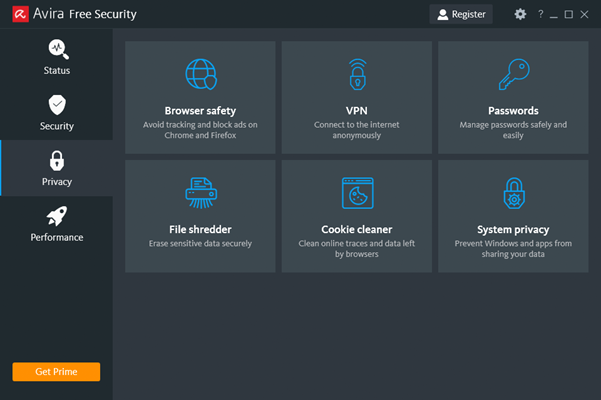Click the System privacy padlock icon
Image resolution: width=601 pixels, height=400 pixels.
(513, 193)
